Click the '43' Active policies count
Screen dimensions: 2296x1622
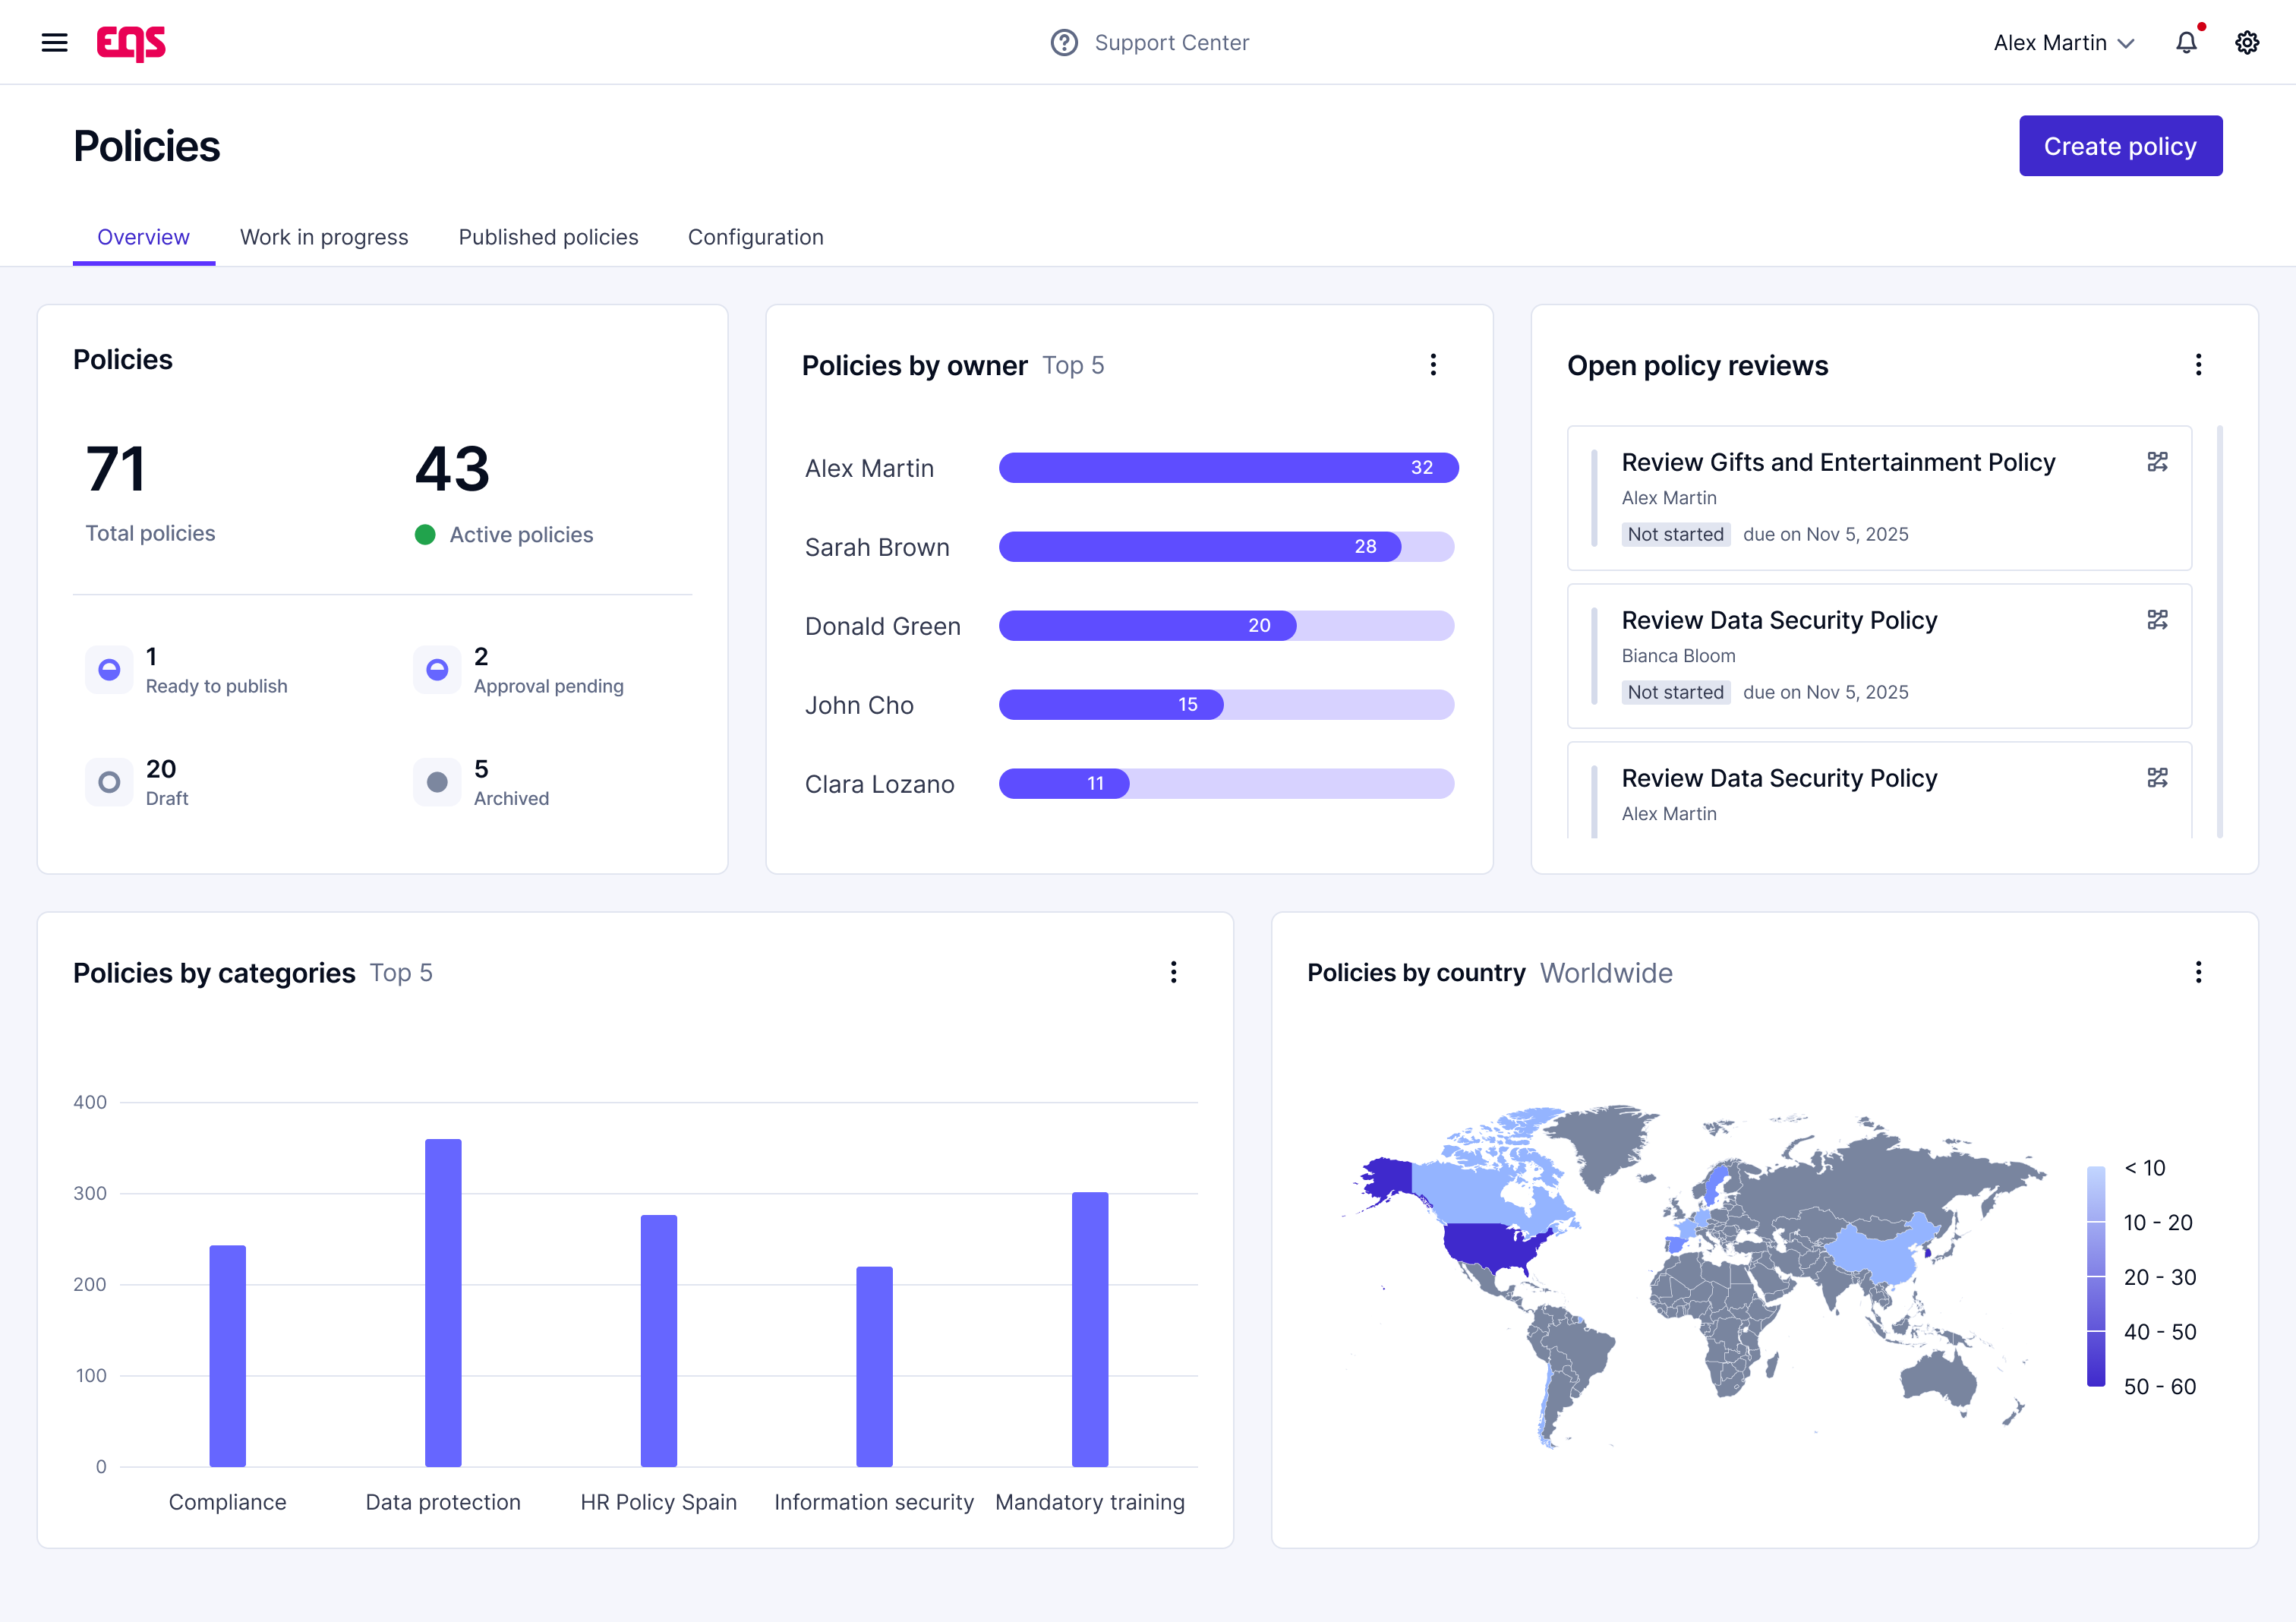pos(452,469)
